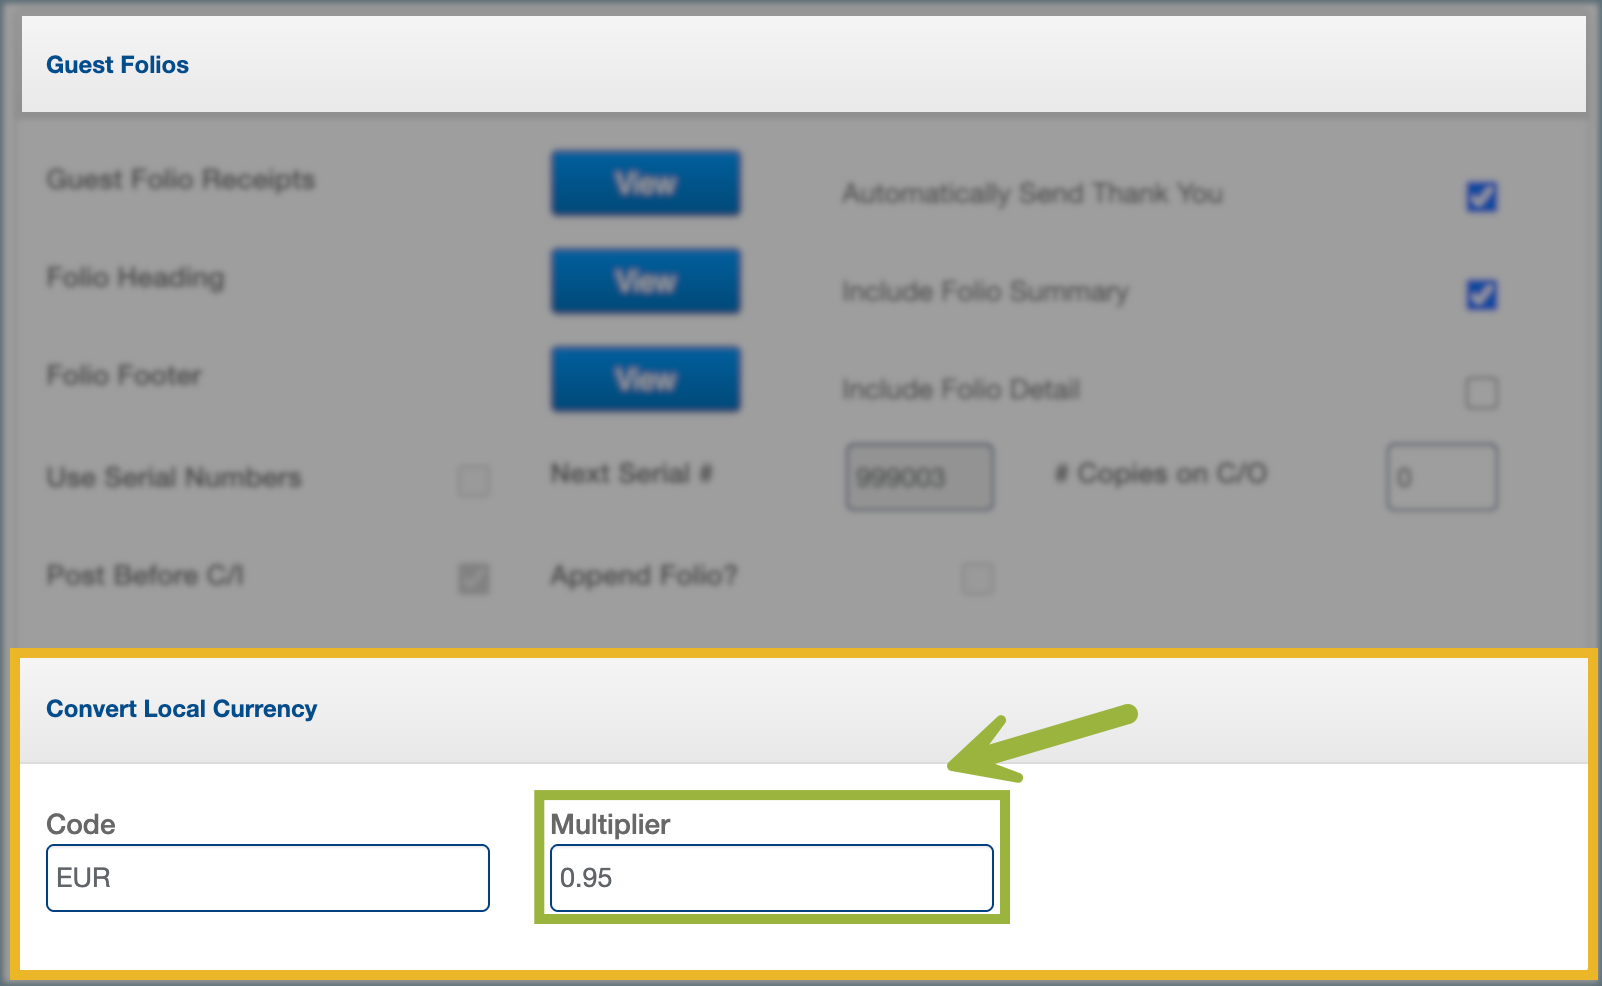1602x986 pixels.
Task: Click the Multiplier label text
Action: (610, 824)
